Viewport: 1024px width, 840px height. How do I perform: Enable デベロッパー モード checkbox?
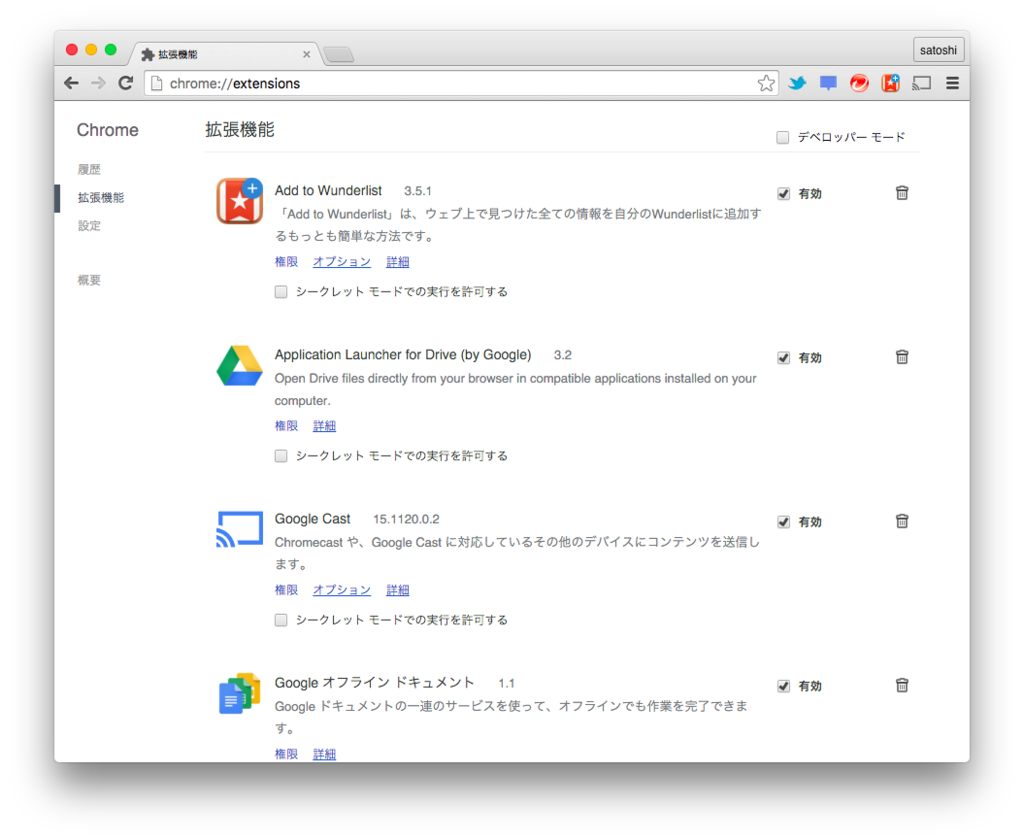[x=782, y=137]
